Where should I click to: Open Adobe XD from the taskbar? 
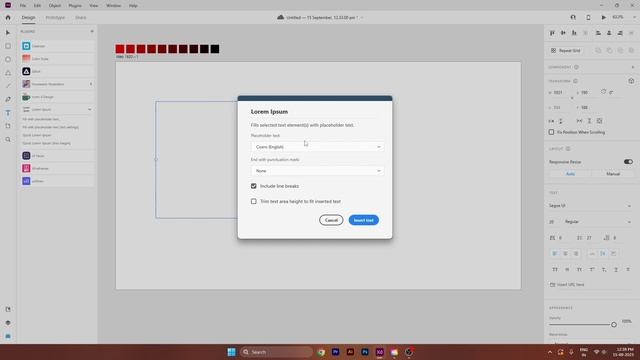click(380, 352)
